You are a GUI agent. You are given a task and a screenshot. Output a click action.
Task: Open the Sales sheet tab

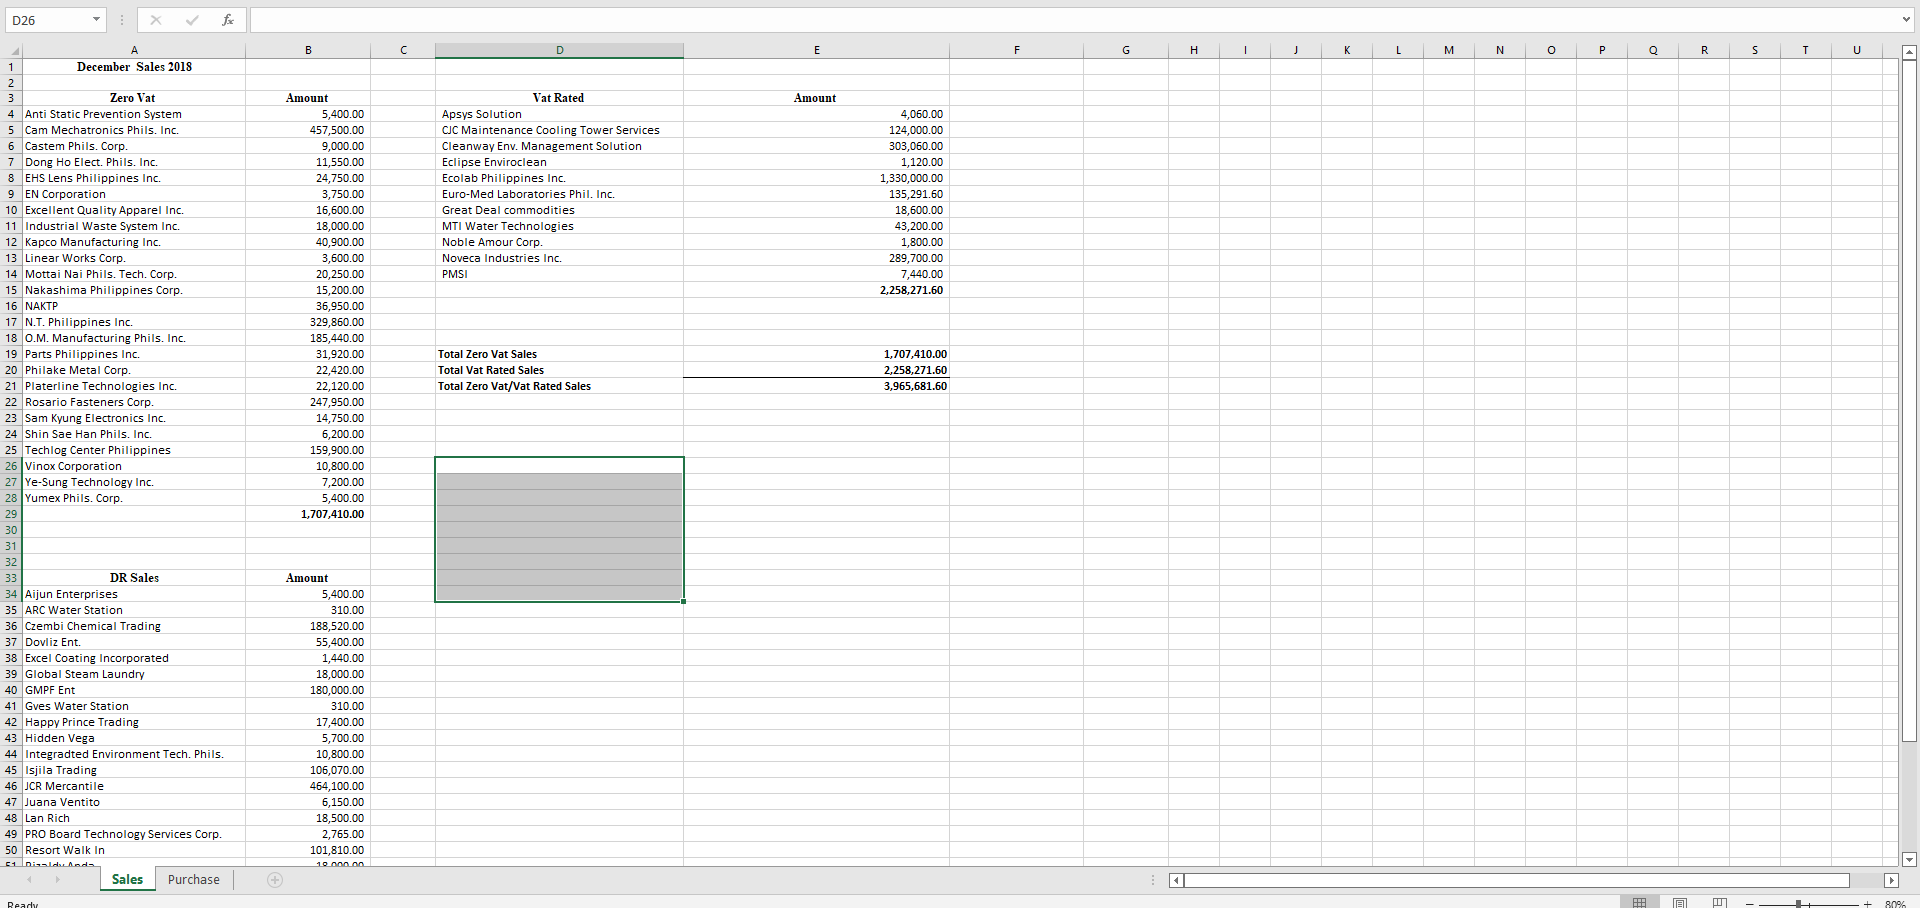127,880
